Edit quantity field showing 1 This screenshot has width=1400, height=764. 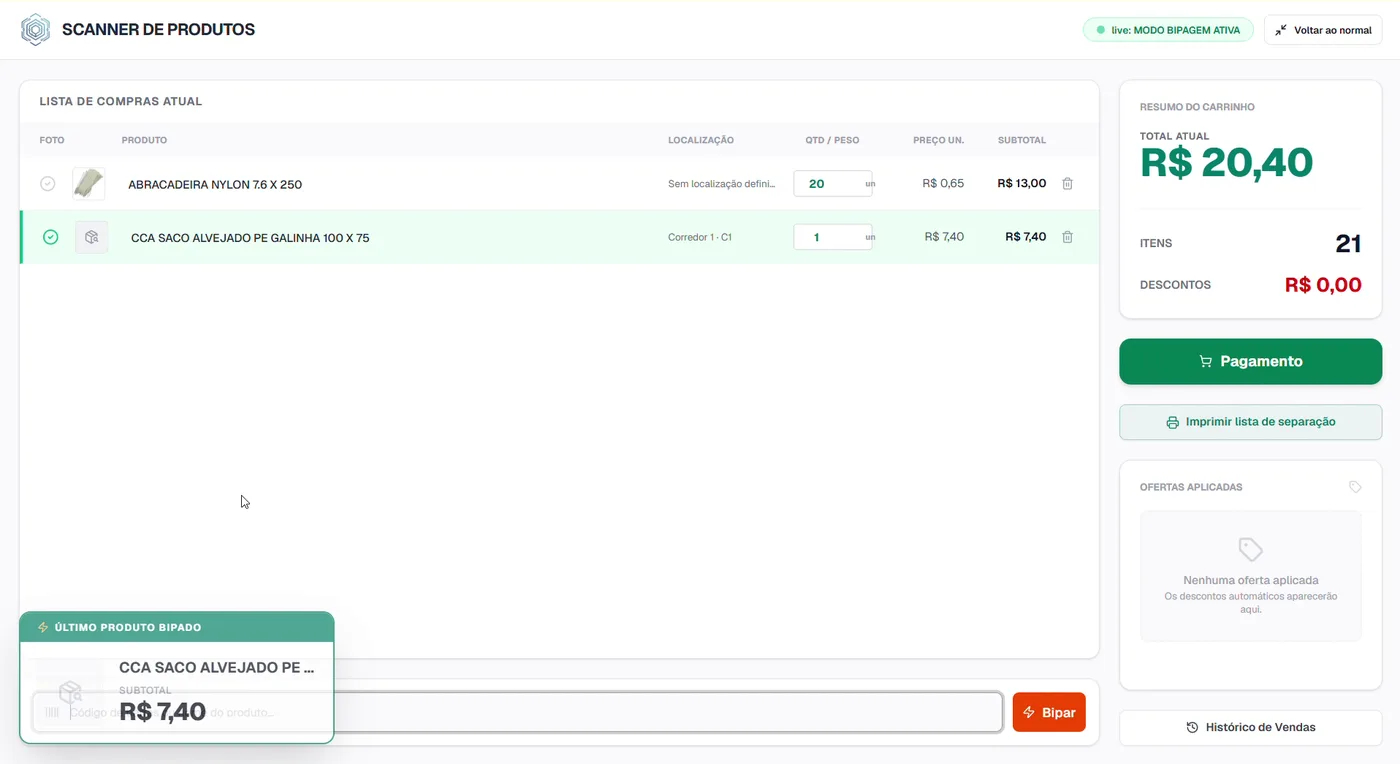(x=832, y=237)
